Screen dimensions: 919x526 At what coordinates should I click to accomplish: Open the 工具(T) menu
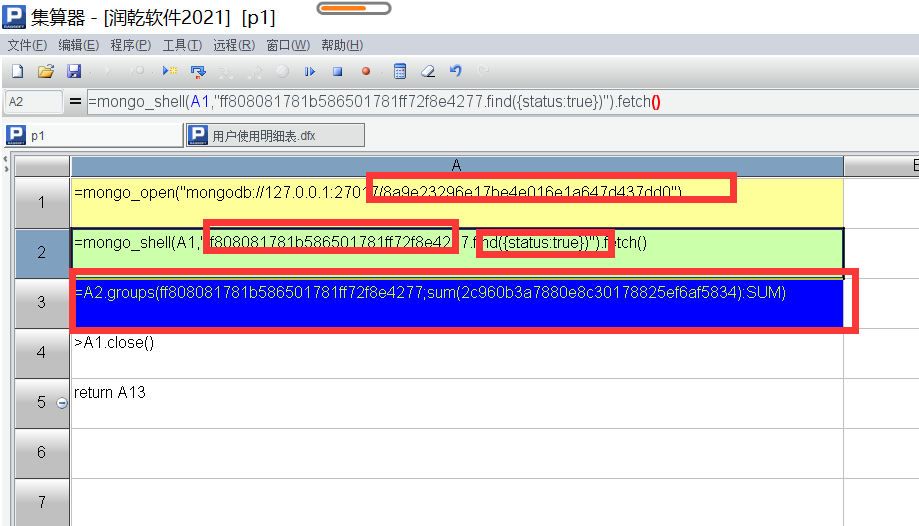(182, 45)
